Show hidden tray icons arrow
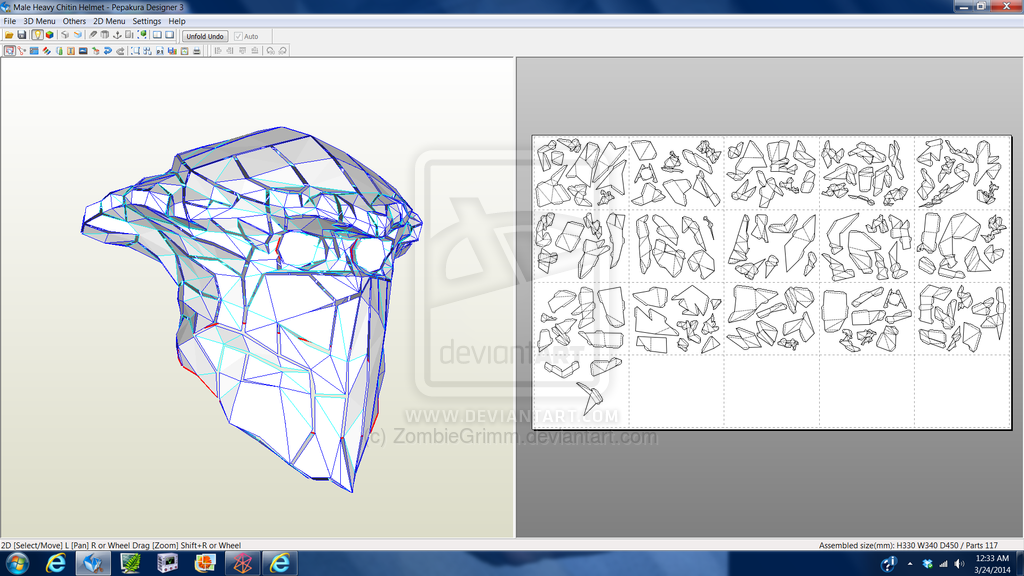Image resolution: width=1024 pixels, height=576 pixels. [910, 564]
